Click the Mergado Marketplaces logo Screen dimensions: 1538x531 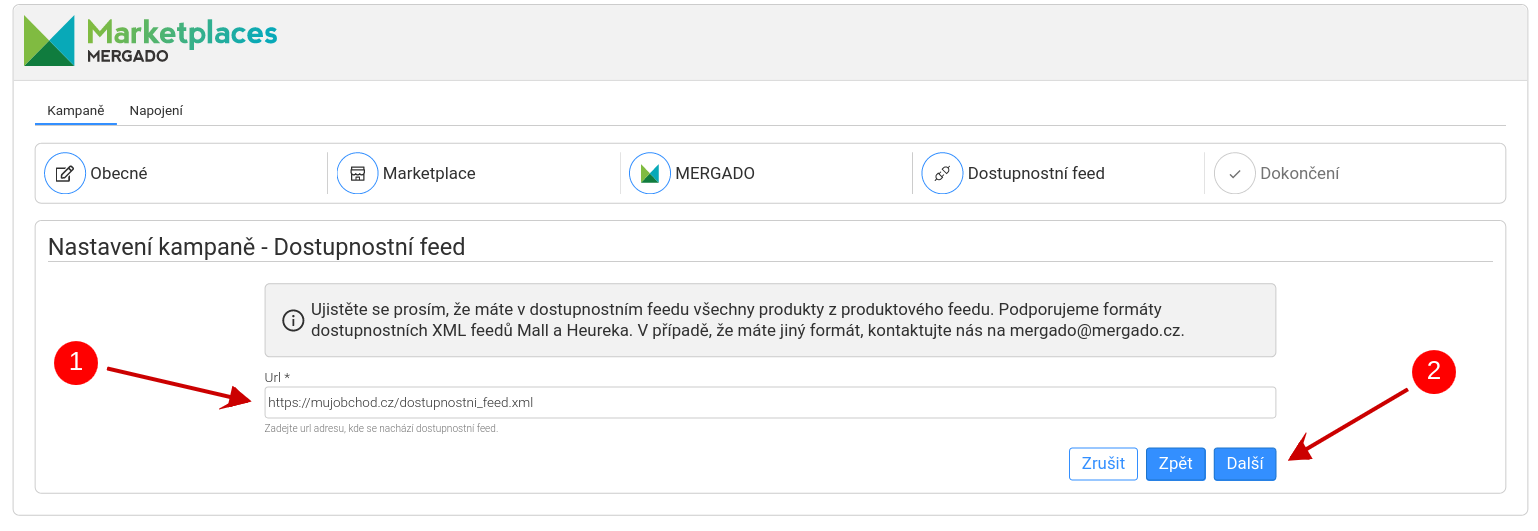[150, 41]
